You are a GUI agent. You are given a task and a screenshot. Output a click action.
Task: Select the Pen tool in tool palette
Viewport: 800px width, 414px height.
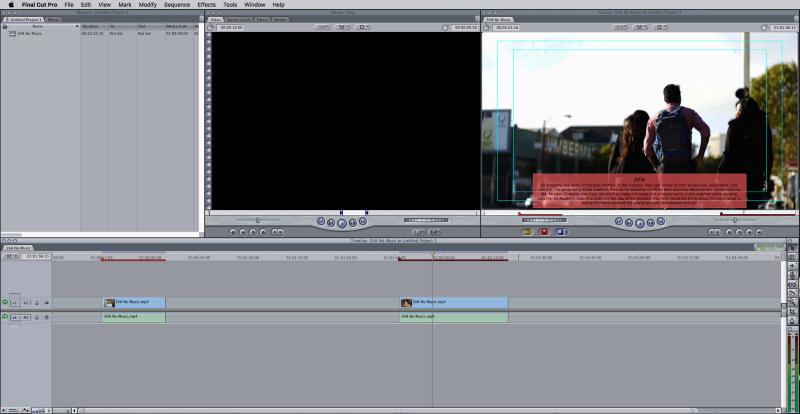click(x=791, y=316)
